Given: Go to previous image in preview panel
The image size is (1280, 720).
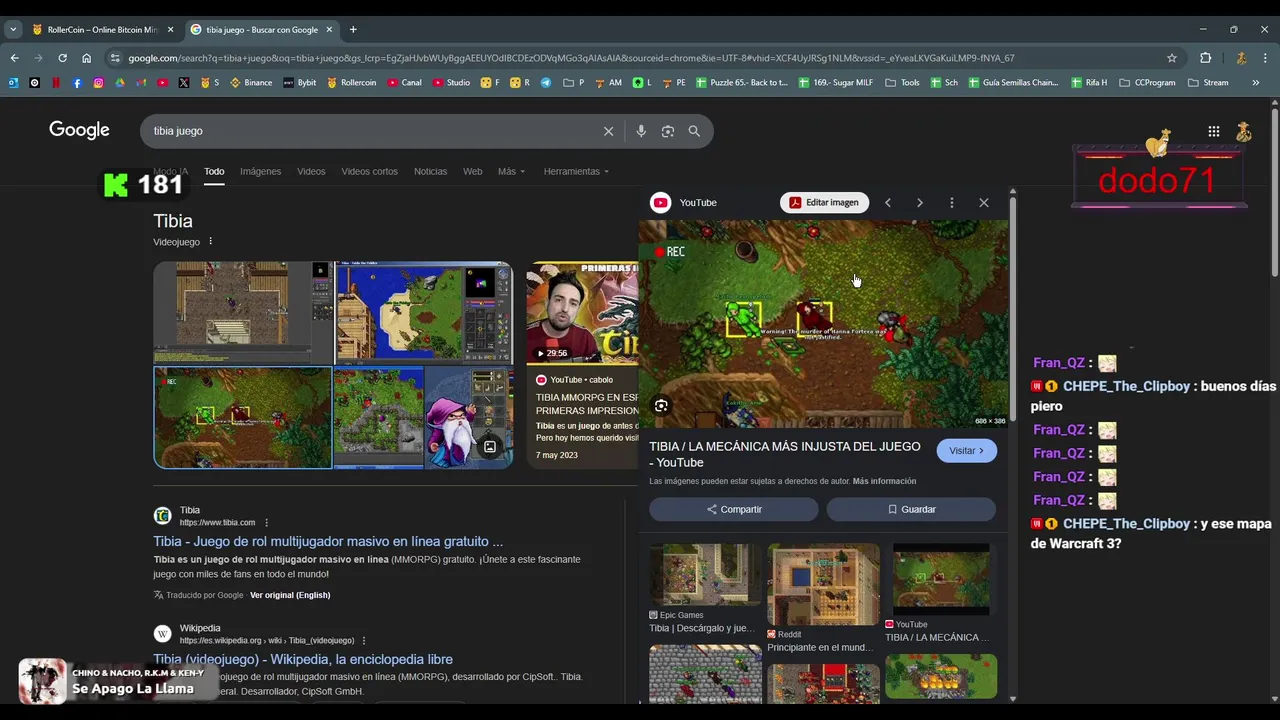Looking at the screenshot, I should point(887,203).
